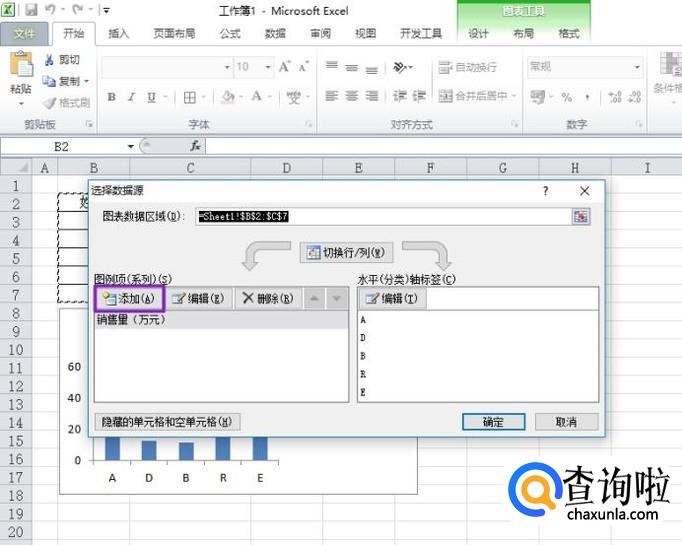Switch to the Insert (插入) tab
This screenshot has width=682, height=545.
coord(118,33)
